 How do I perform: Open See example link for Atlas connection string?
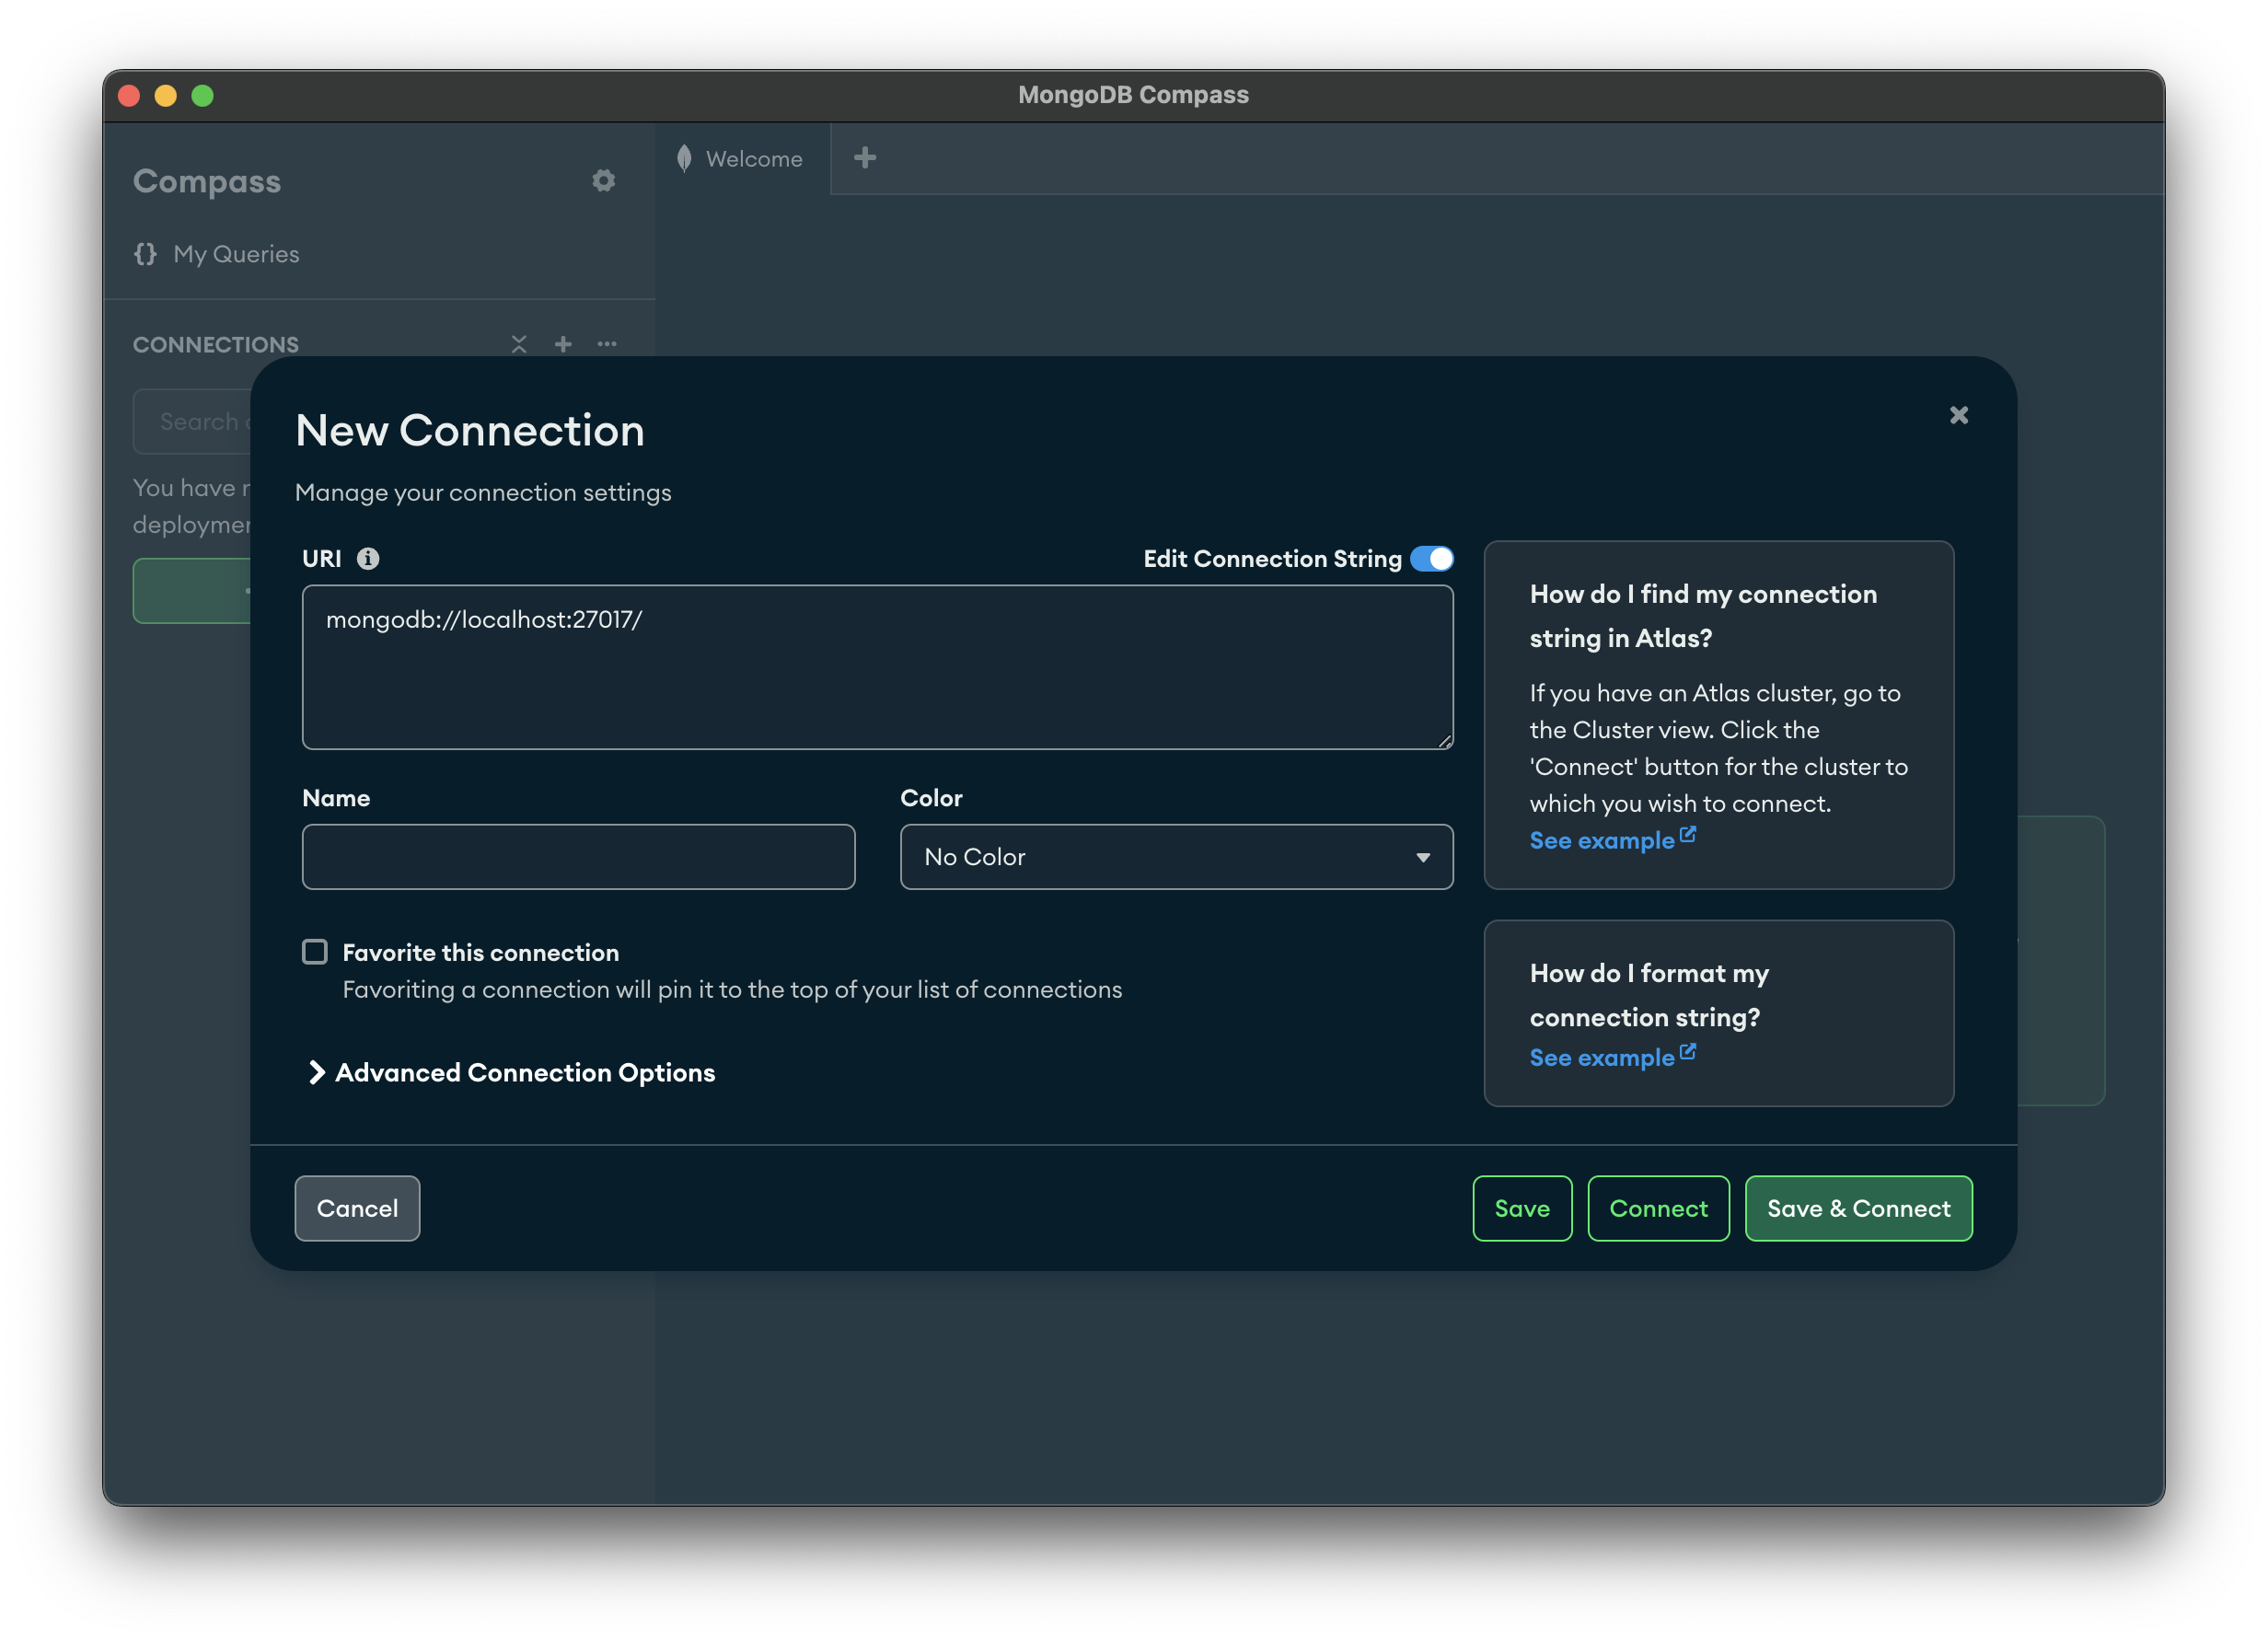click(x=1612, y=840)
